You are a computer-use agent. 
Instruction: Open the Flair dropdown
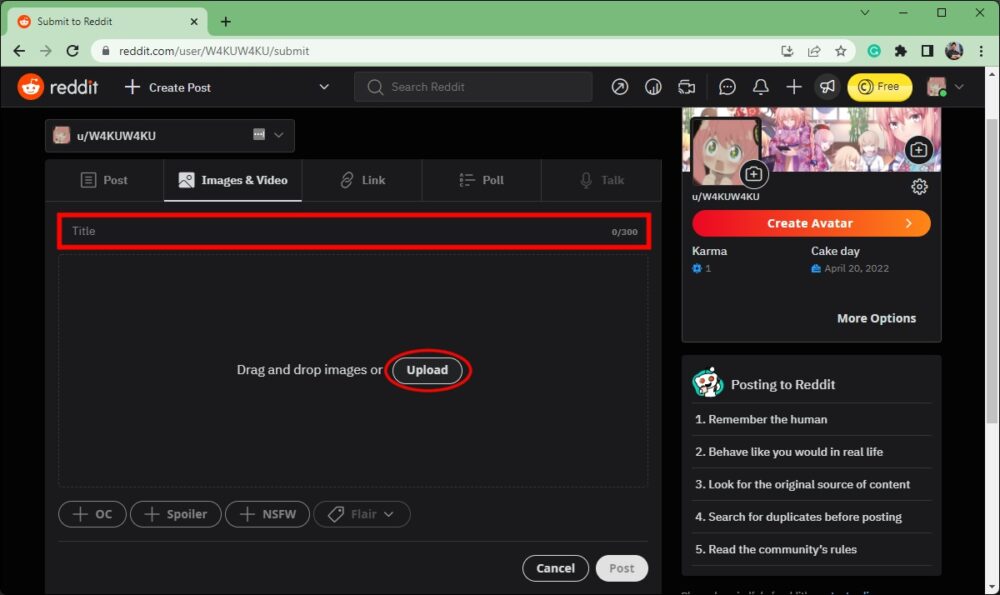point(361,514)
